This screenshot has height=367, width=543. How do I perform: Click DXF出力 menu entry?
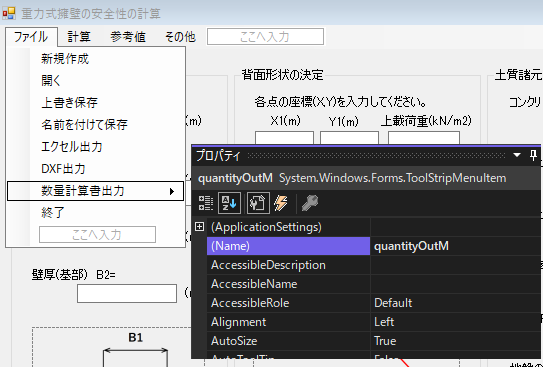click(96, 169)
